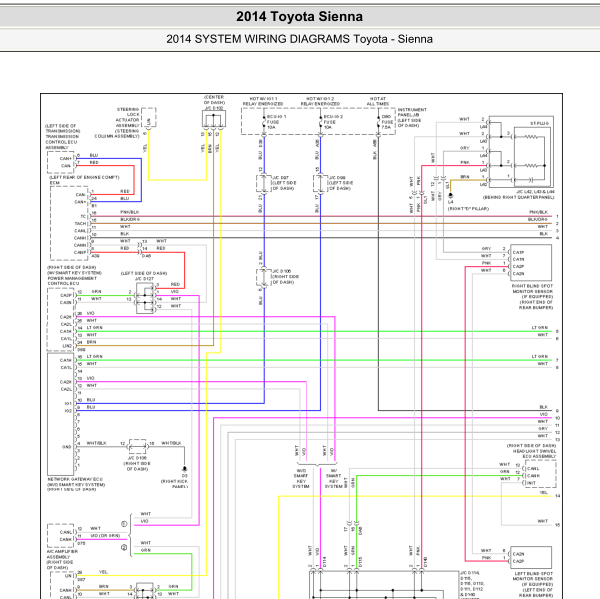Click the 'TACH' pin label on ECM

tap(80, 224)
